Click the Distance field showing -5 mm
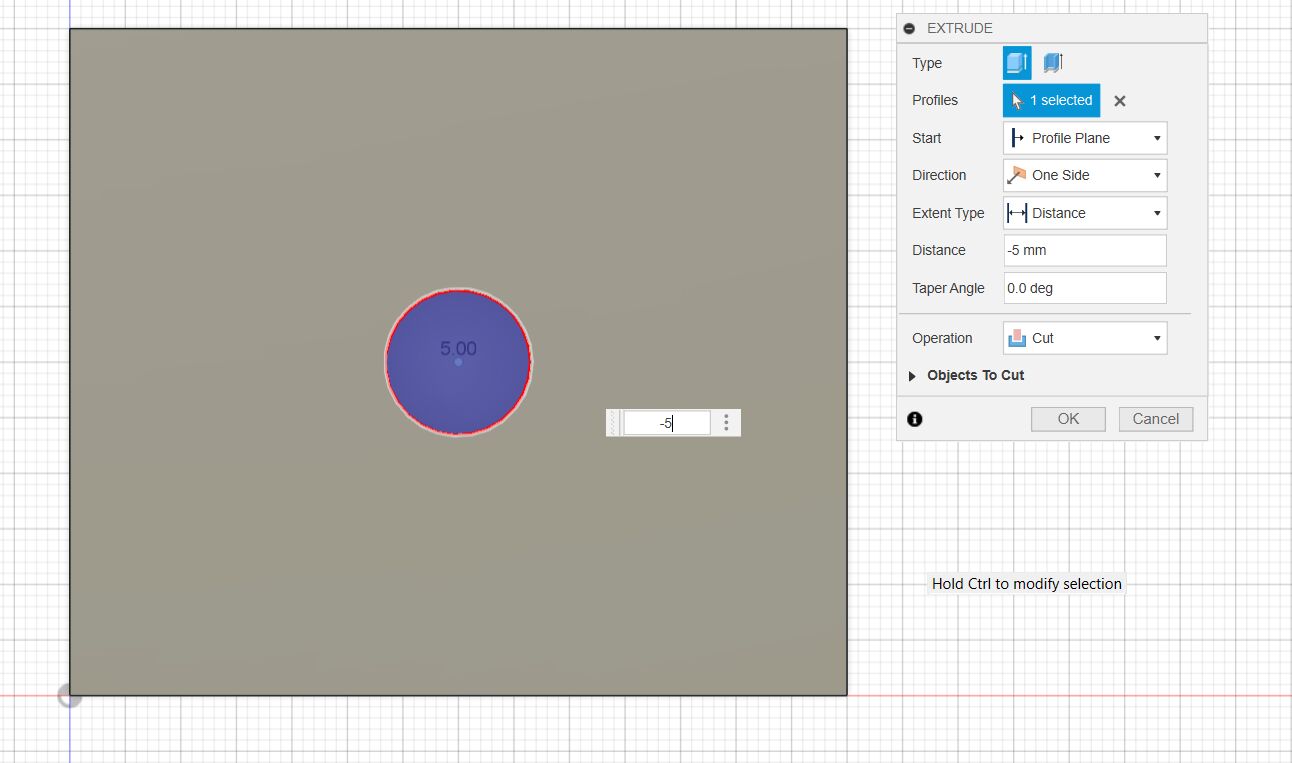 click(1085, 250)
